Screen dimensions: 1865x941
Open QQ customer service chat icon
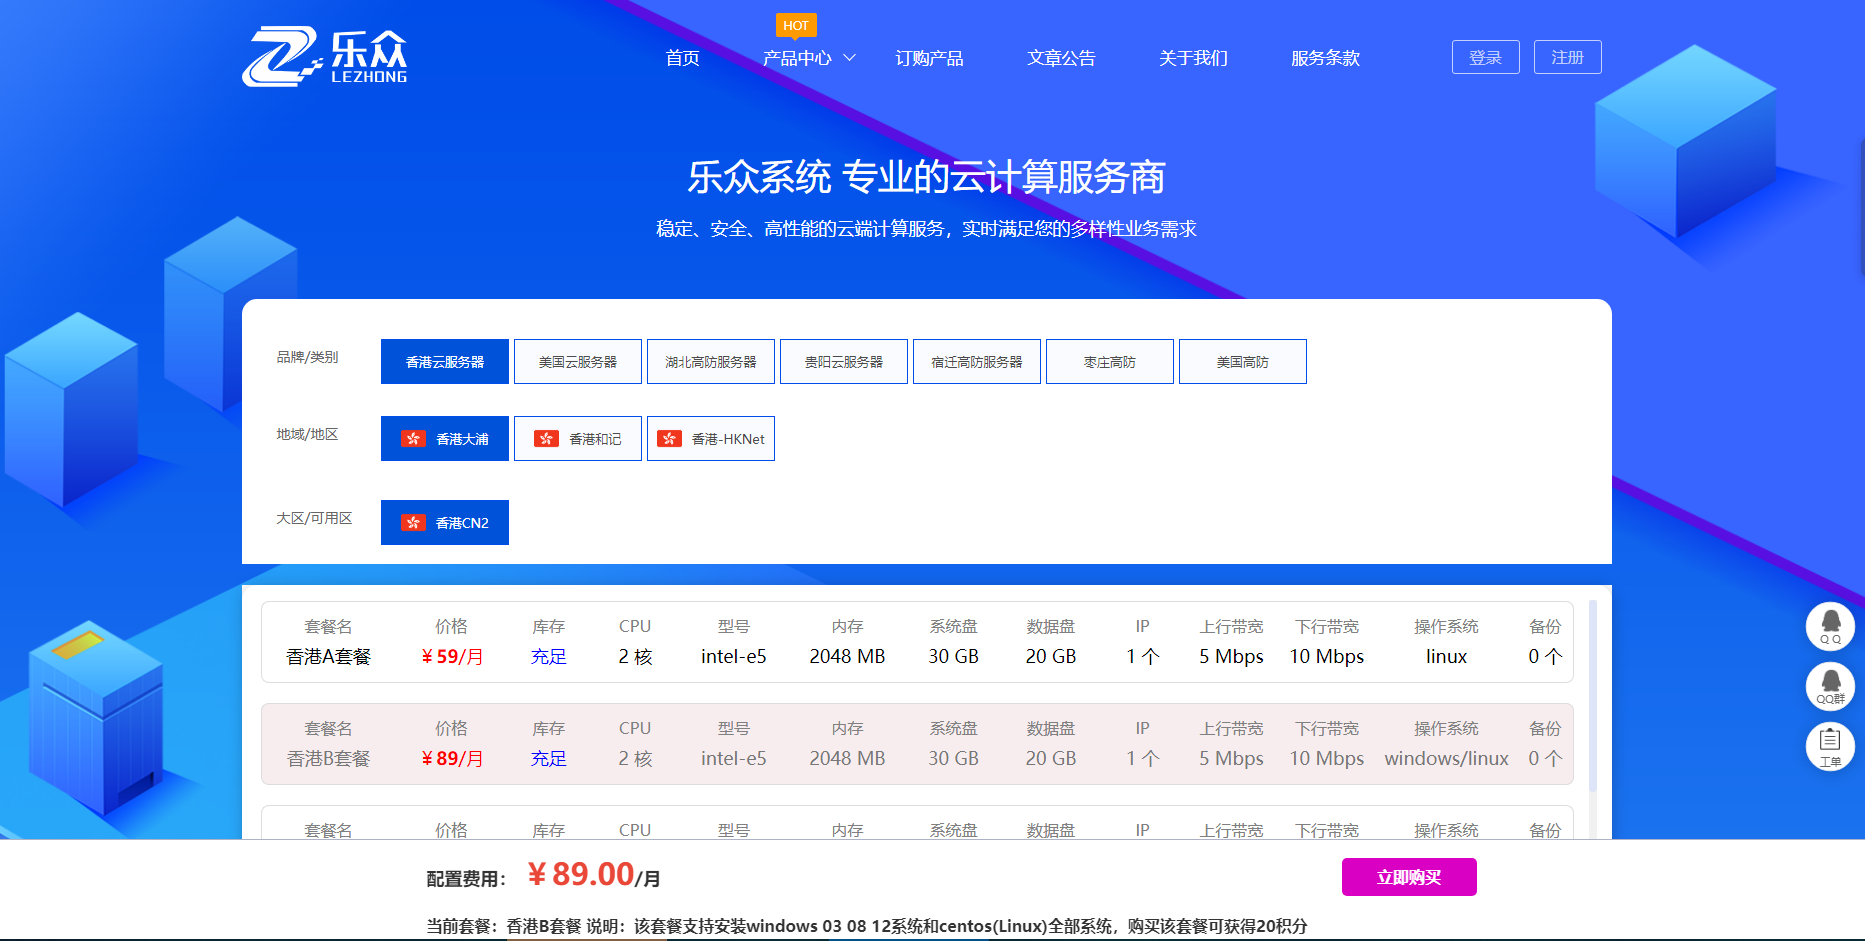point(1829,627)
